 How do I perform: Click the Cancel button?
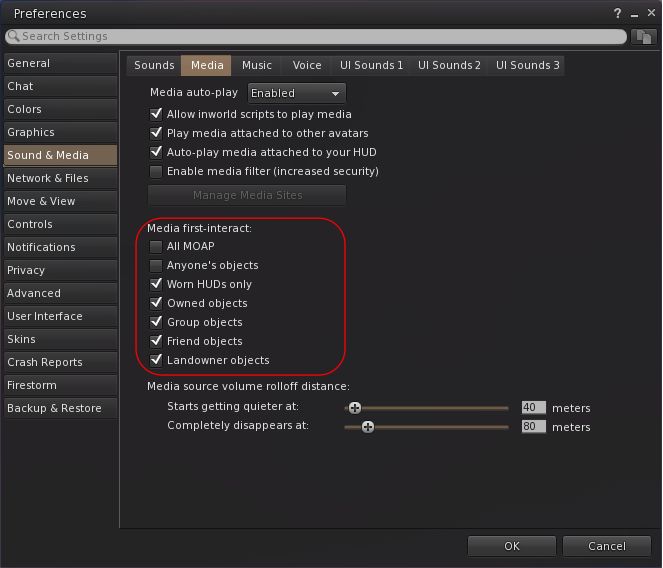[x=607, y=546]
